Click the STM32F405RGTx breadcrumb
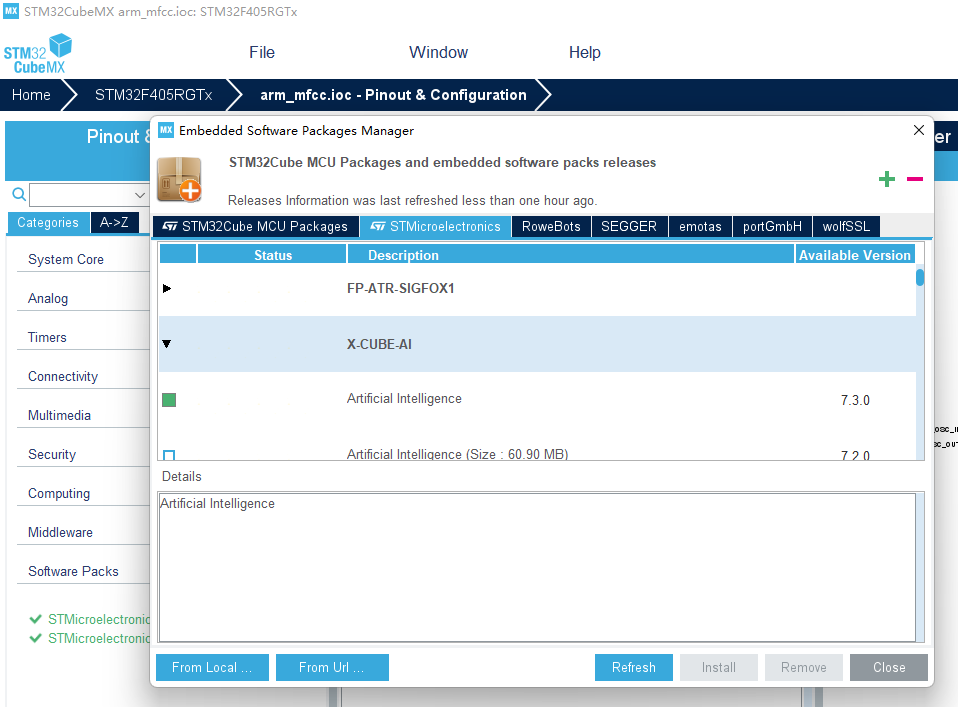The height and width of the screenshot is (707, 958). coord(153,95)
